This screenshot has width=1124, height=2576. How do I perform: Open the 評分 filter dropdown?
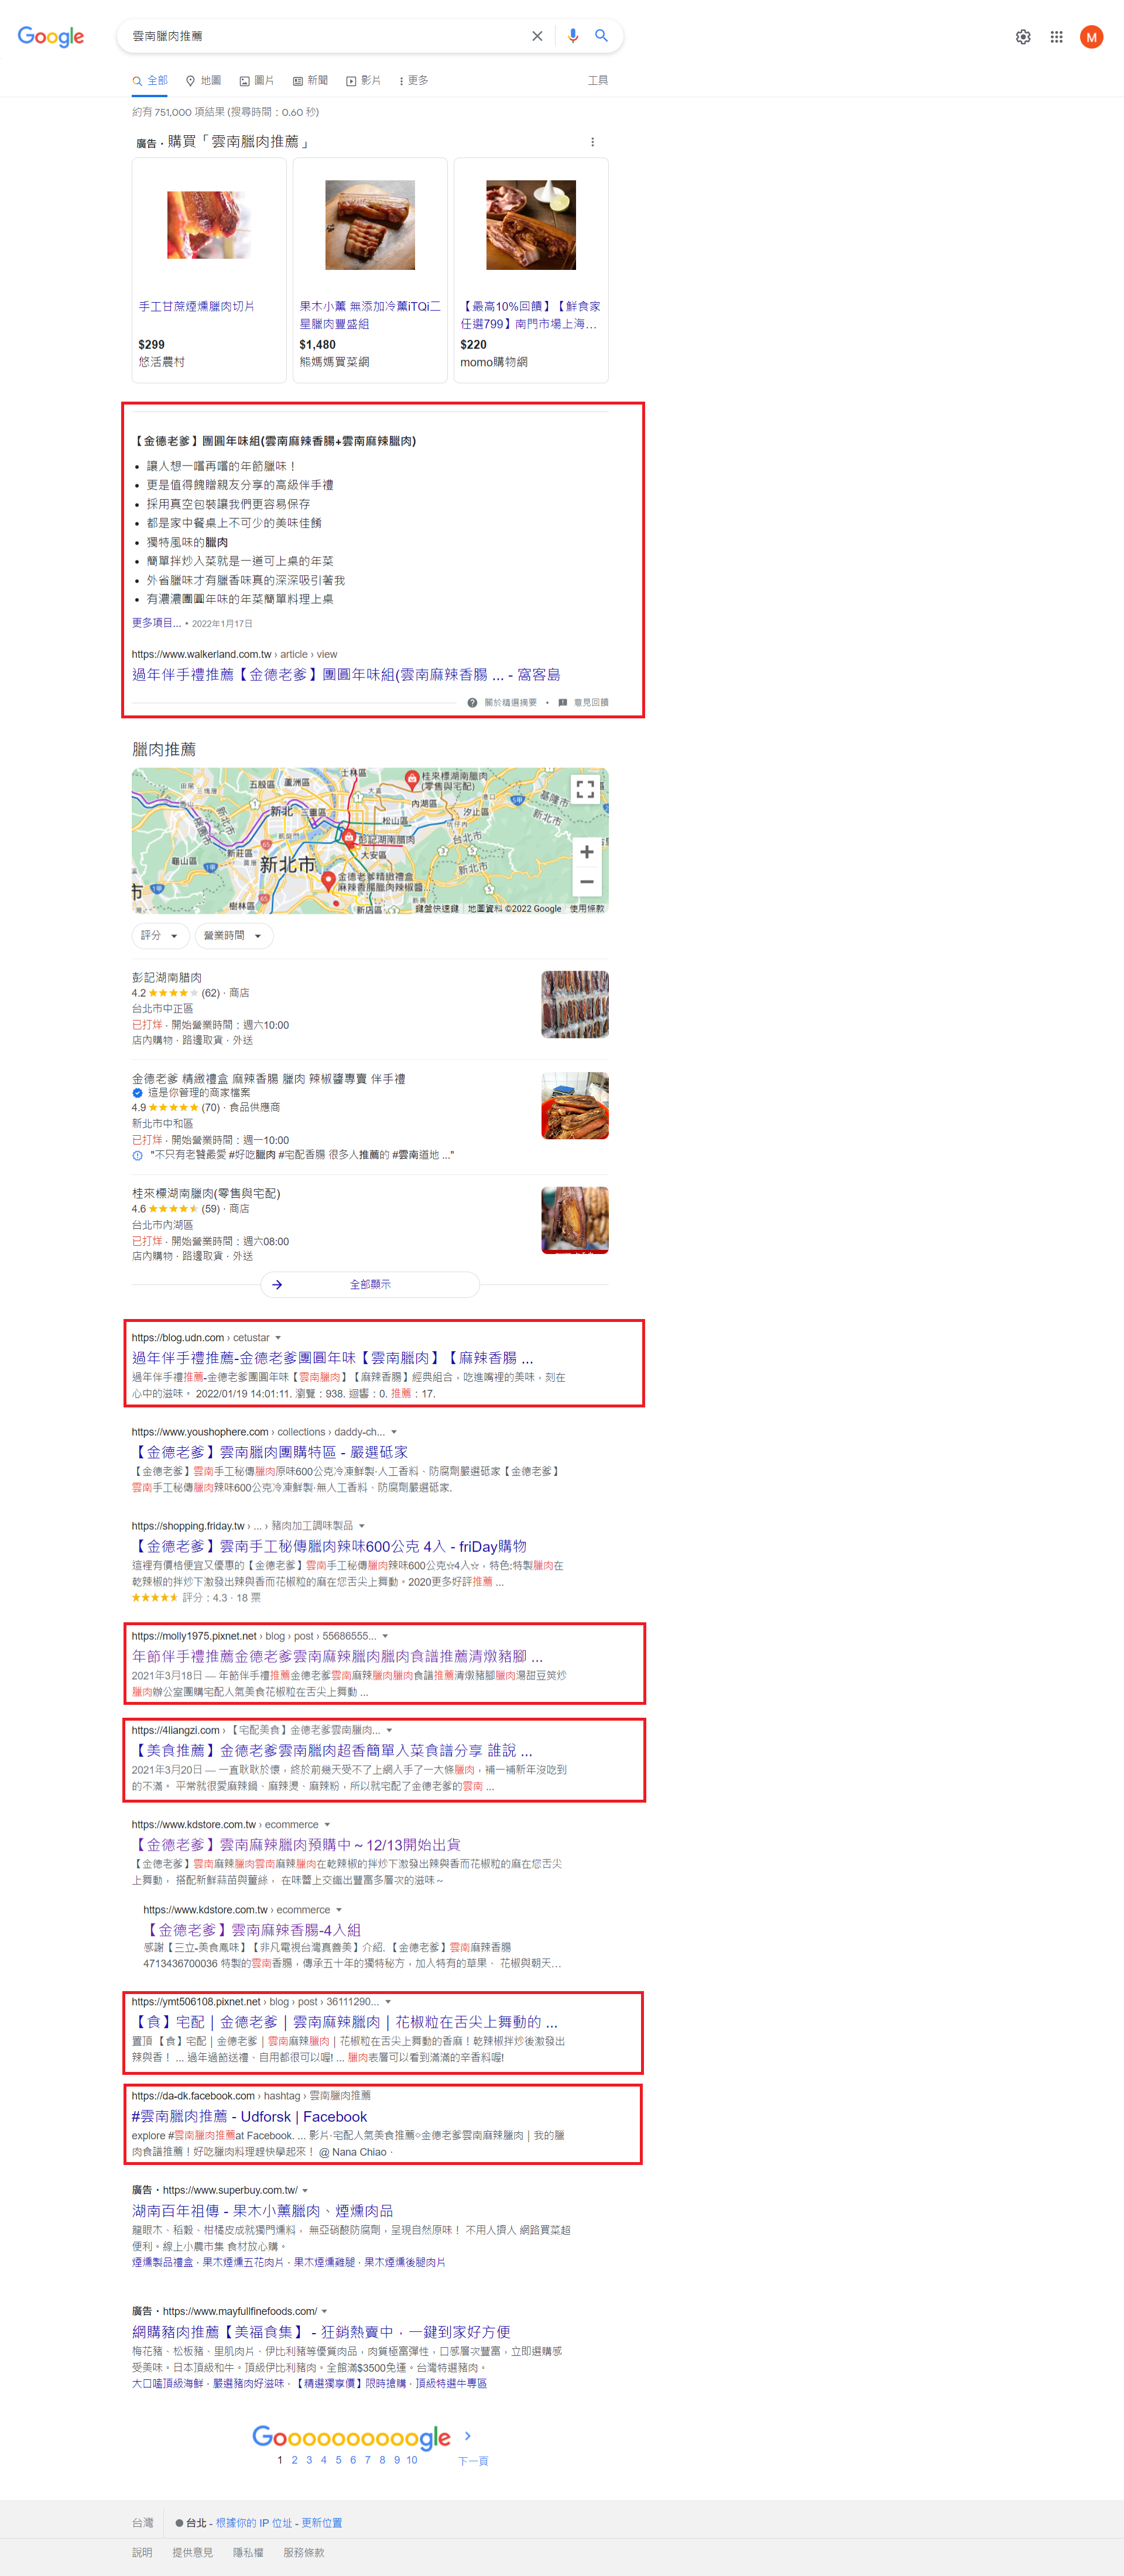[x=160, y=935]
